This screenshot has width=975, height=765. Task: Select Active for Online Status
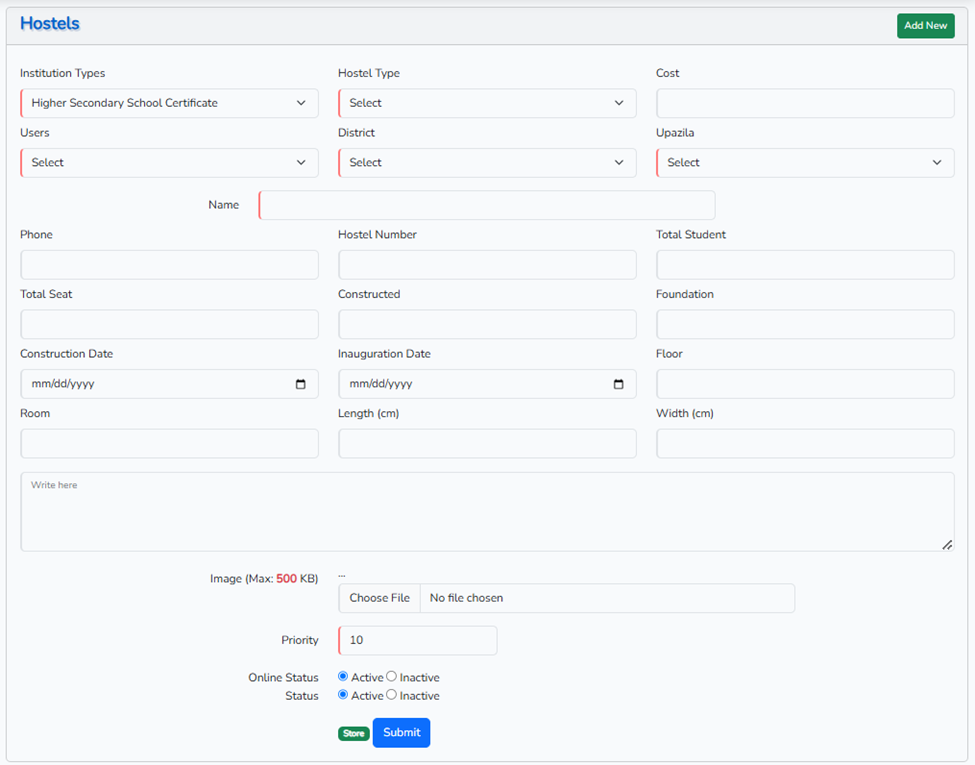tap(344, 677)
